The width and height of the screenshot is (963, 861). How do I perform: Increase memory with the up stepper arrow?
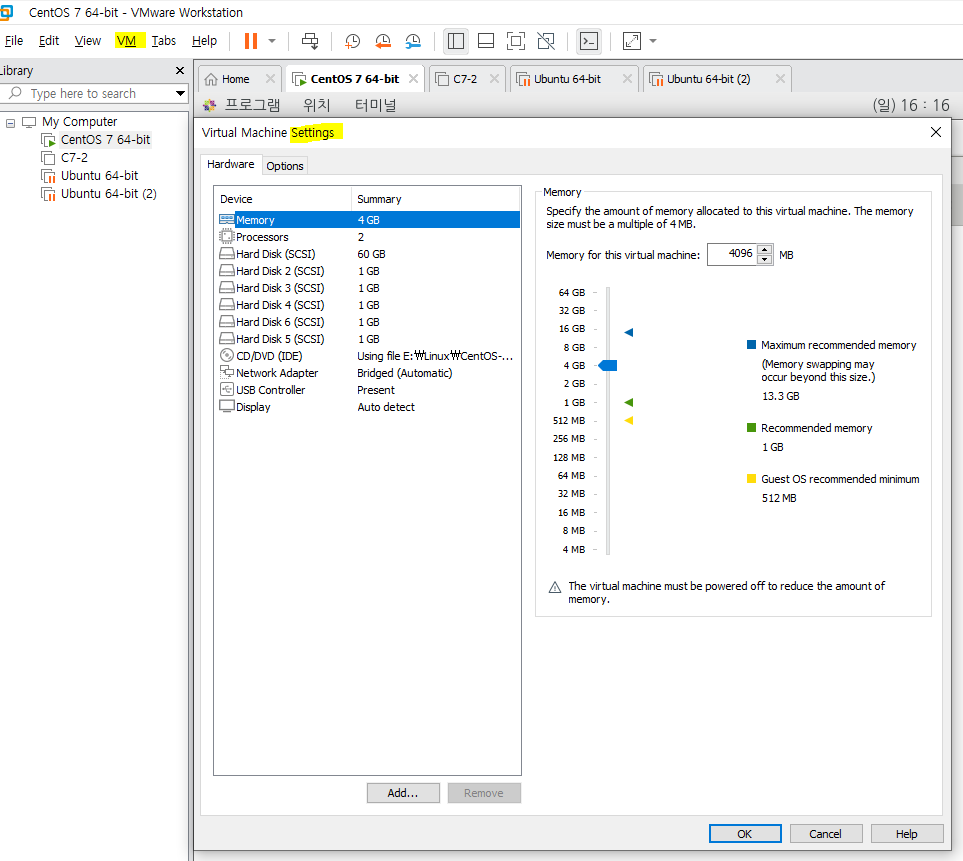coord(765,249)
